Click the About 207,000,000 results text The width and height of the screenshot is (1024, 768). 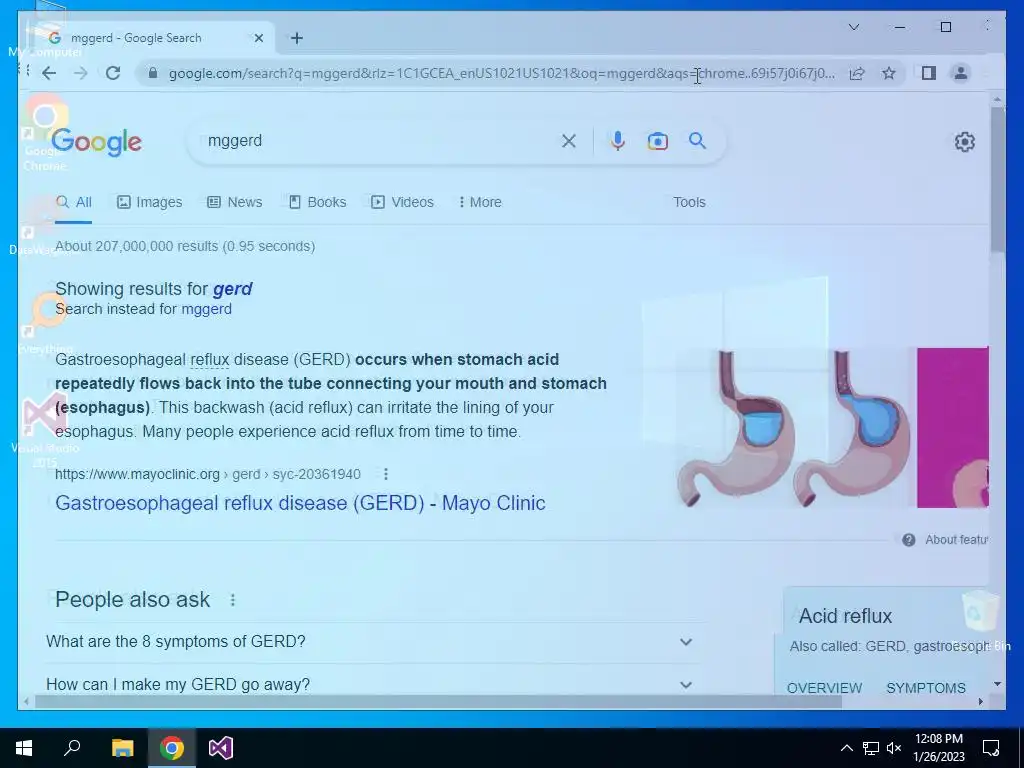185,246
